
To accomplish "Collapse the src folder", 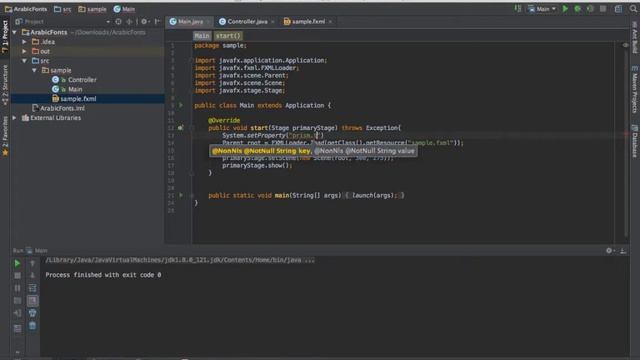I will pyautogui.click(x=24, y=61).
